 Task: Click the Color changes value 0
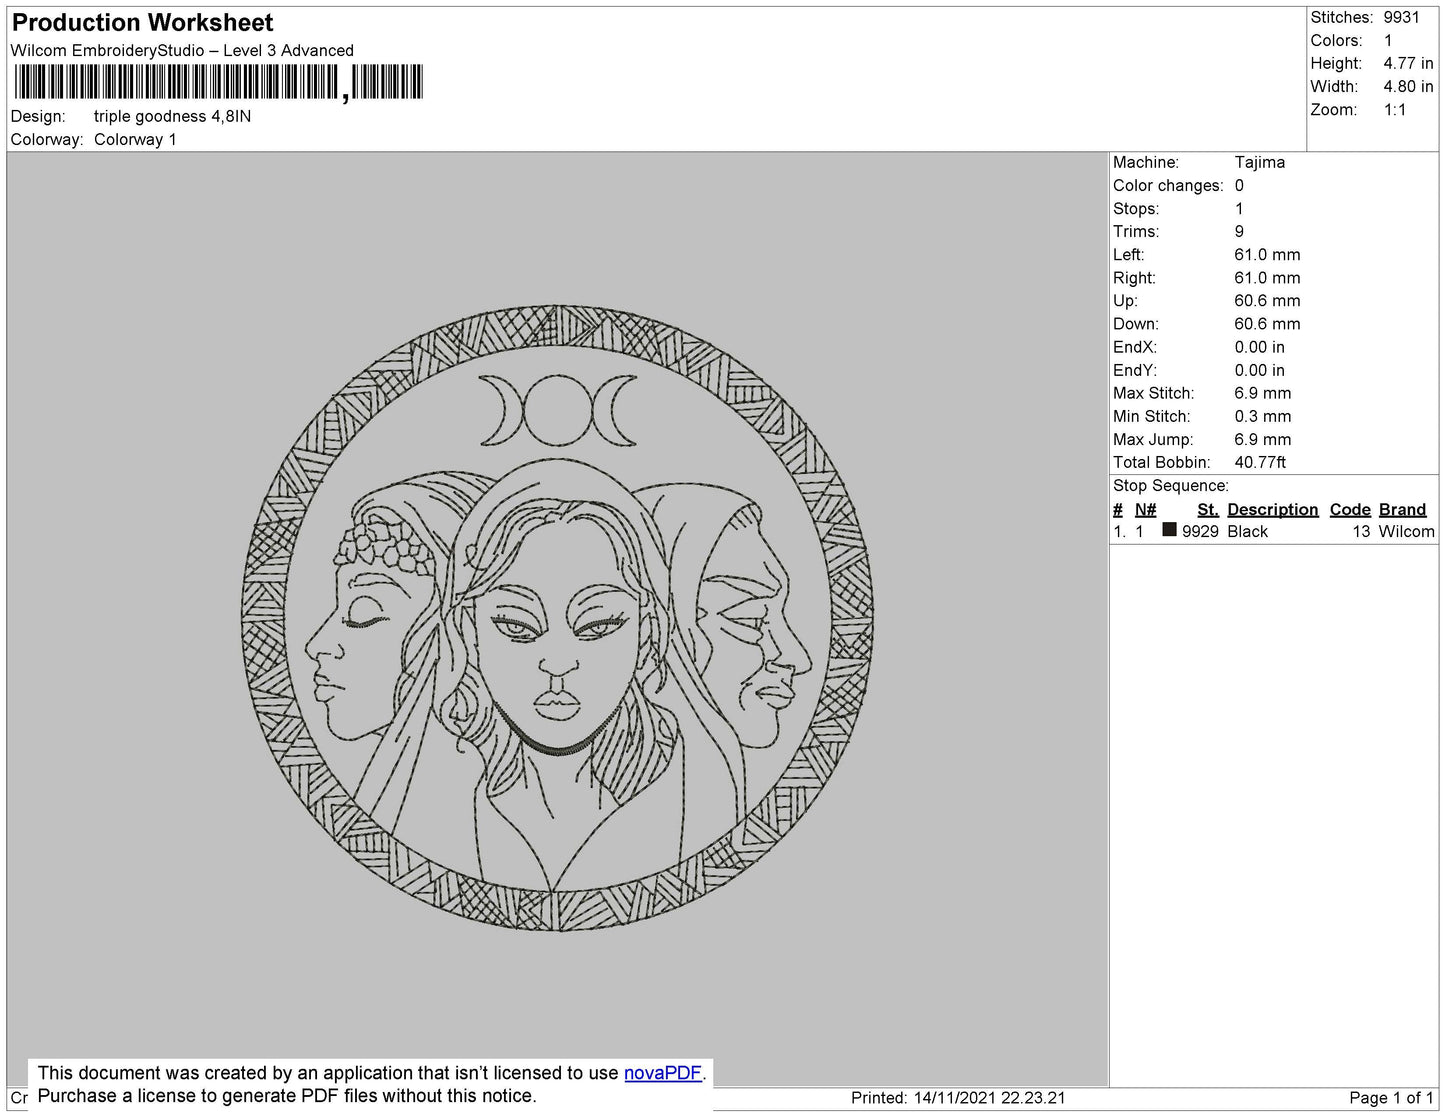click(x=1239, y=185)
